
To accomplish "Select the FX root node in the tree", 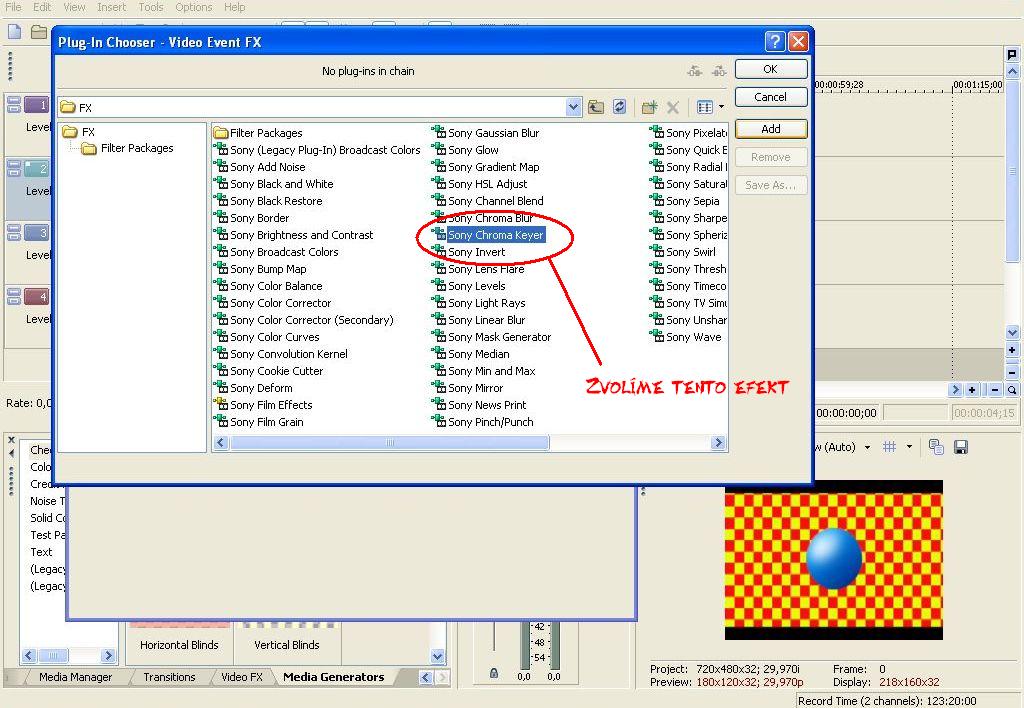I will point(88,132).
